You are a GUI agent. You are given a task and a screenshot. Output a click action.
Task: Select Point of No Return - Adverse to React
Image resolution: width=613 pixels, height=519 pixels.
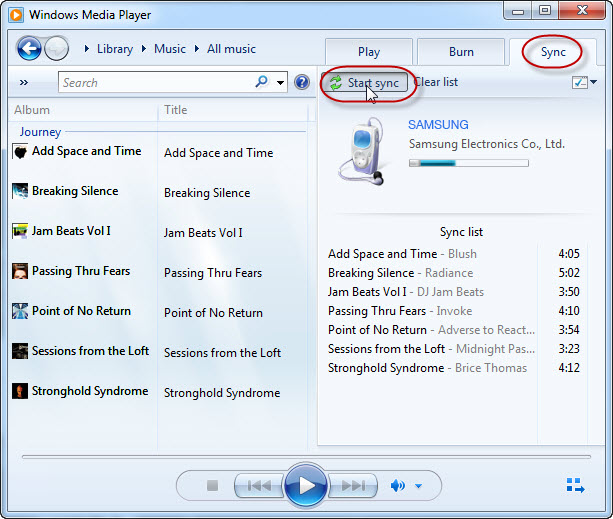pyautogui.click(x=431, y=330)
